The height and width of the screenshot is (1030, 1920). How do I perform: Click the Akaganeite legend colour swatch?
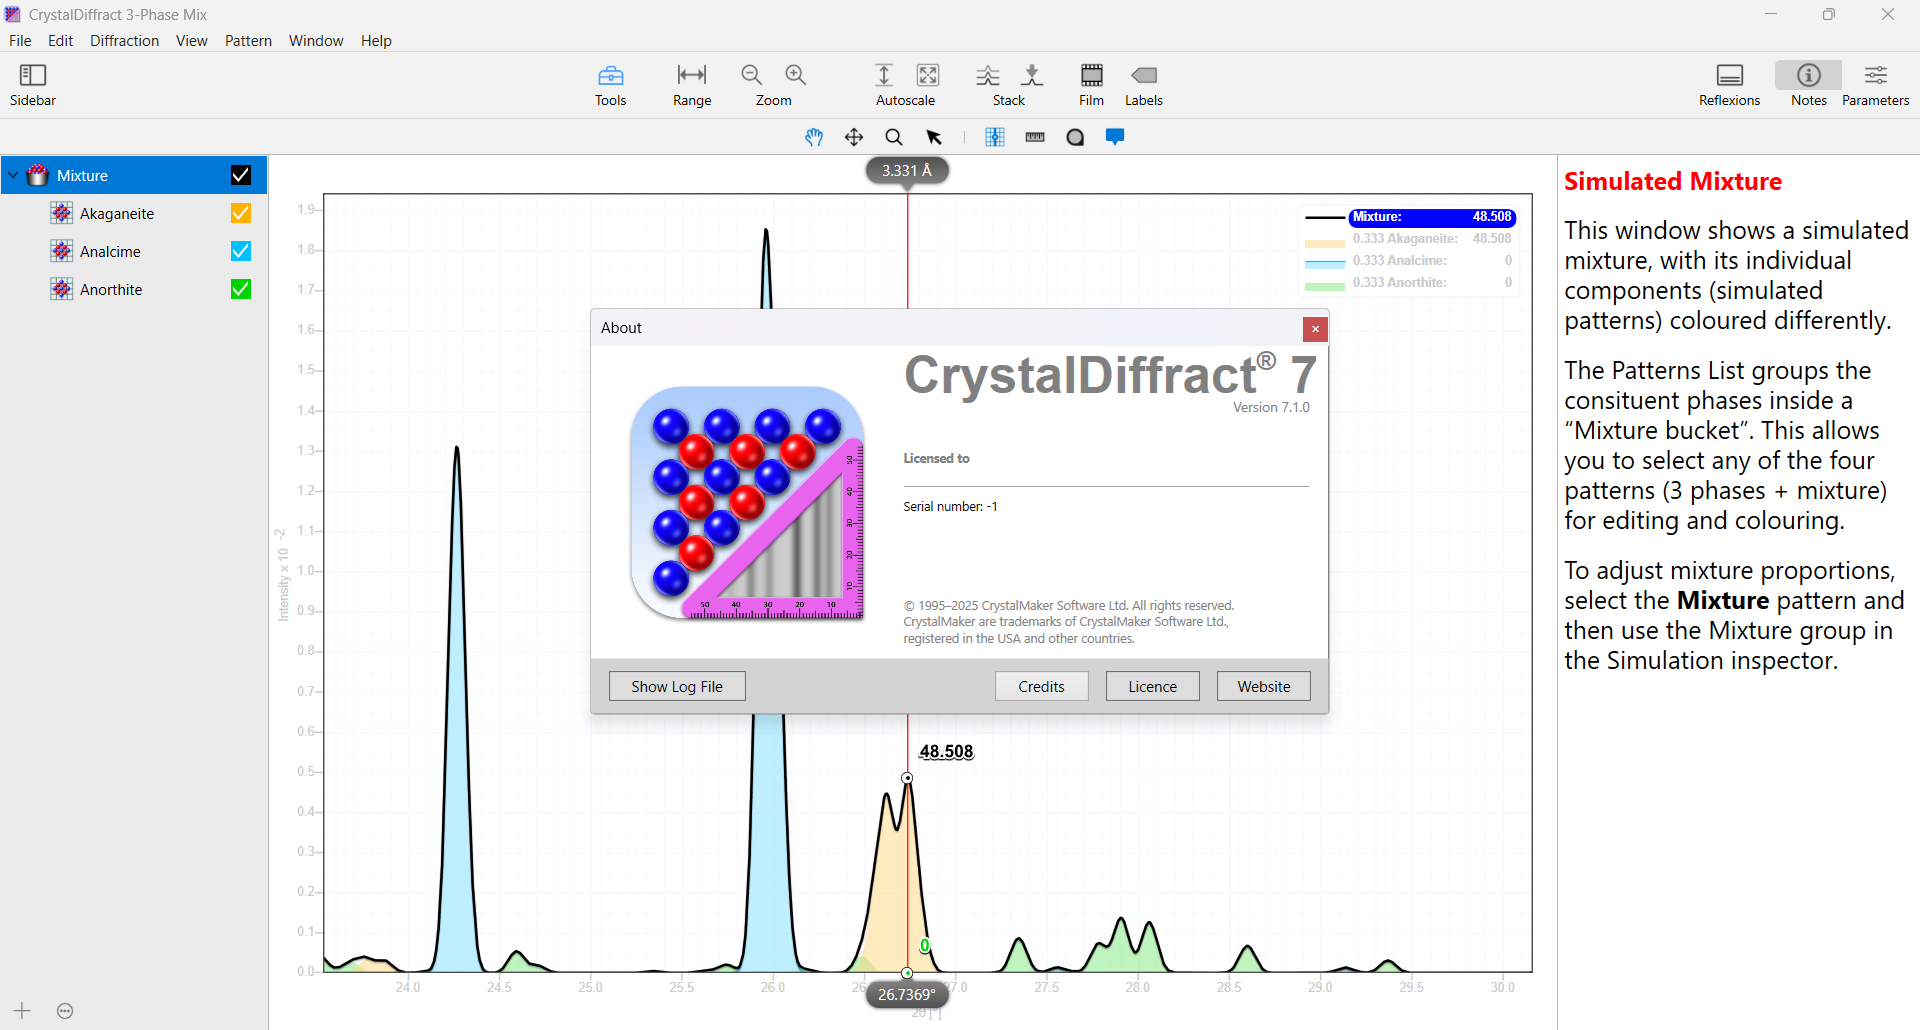(x=1325, y=242)
